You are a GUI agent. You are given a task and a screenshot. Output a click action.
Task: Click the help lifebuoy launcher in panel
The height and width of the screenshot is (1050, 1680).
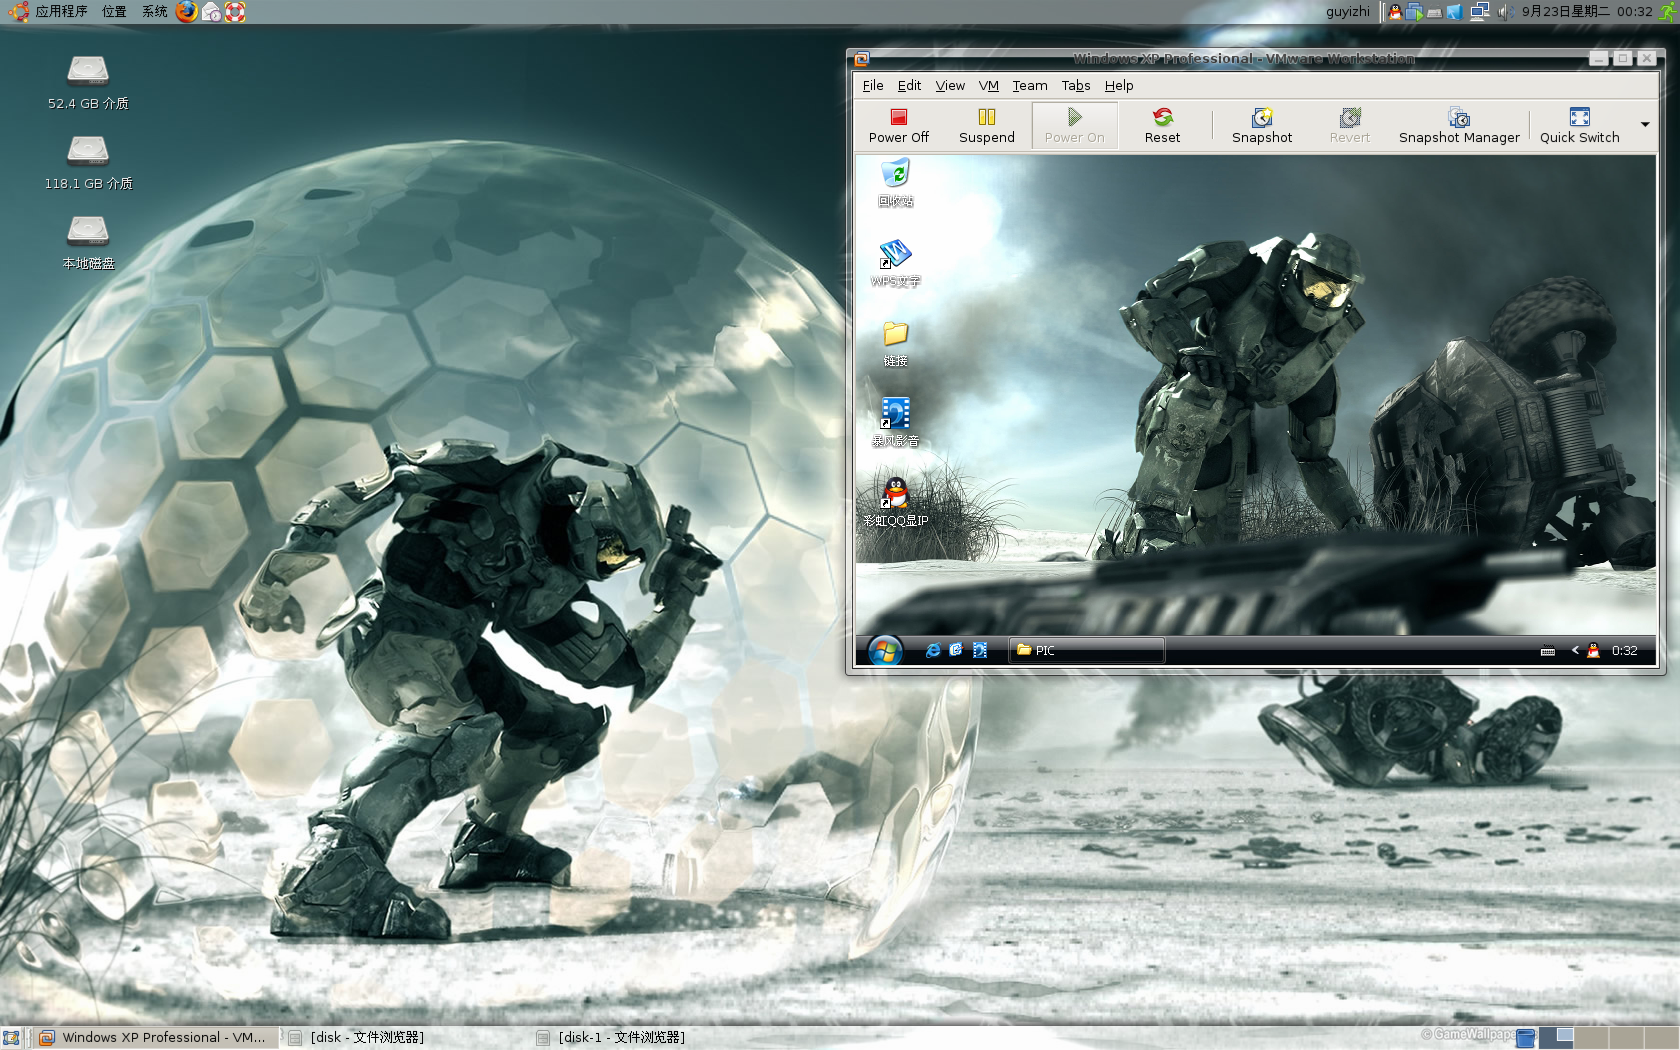235,12
